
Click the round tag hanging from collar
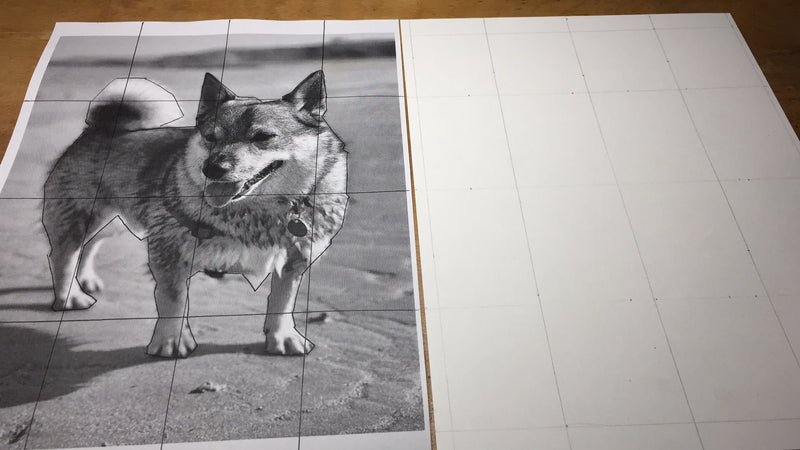[x=297, y=227]
